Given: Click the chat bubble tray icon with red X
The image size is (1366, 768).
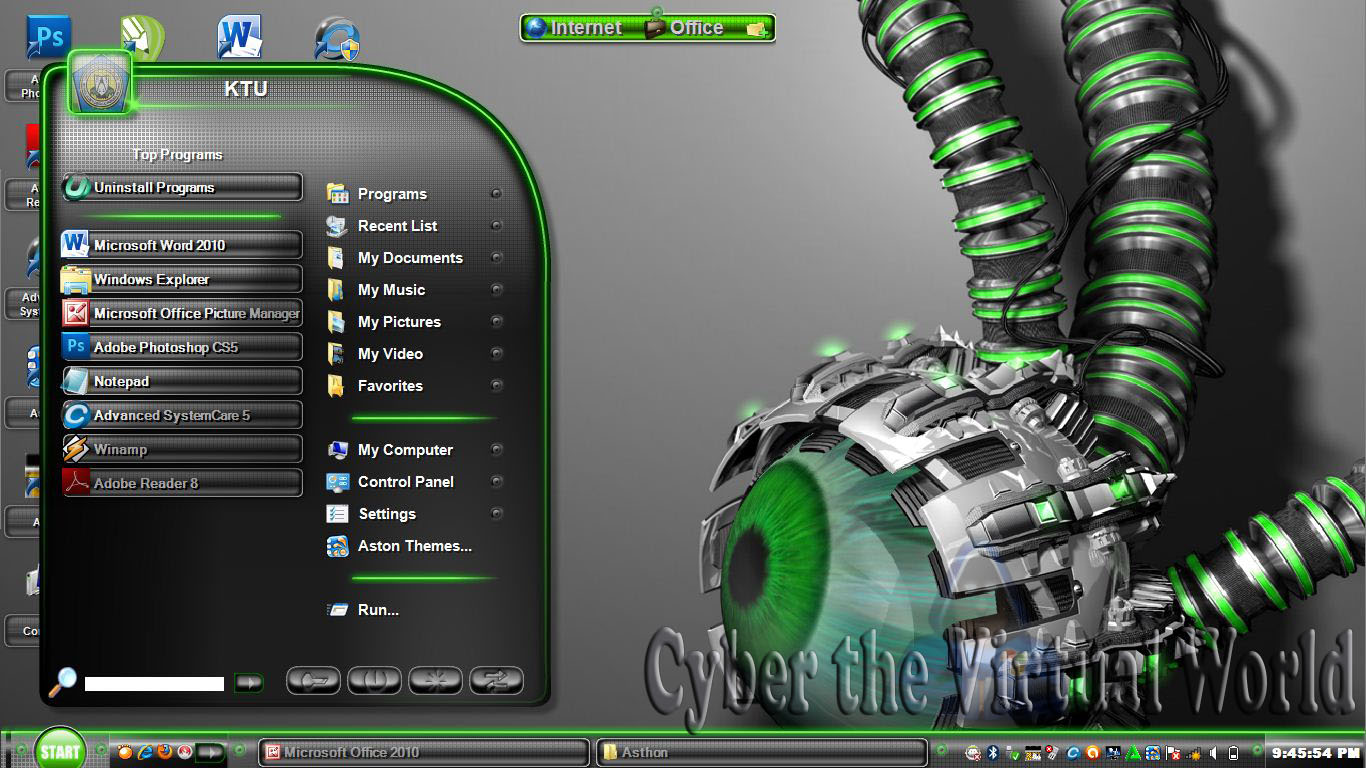Looking at the screenshot, I should [x=973, y=753].
